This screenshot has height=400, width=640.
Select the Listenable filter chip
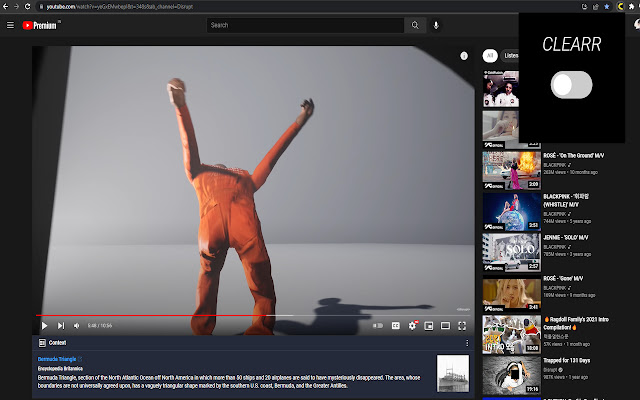point(510,56)
